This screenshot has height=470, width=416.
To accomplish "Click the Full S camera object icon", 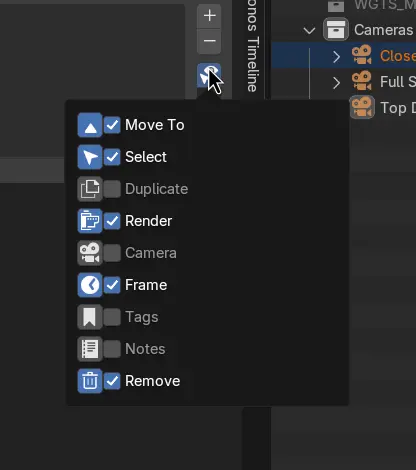I will (362, 81).
